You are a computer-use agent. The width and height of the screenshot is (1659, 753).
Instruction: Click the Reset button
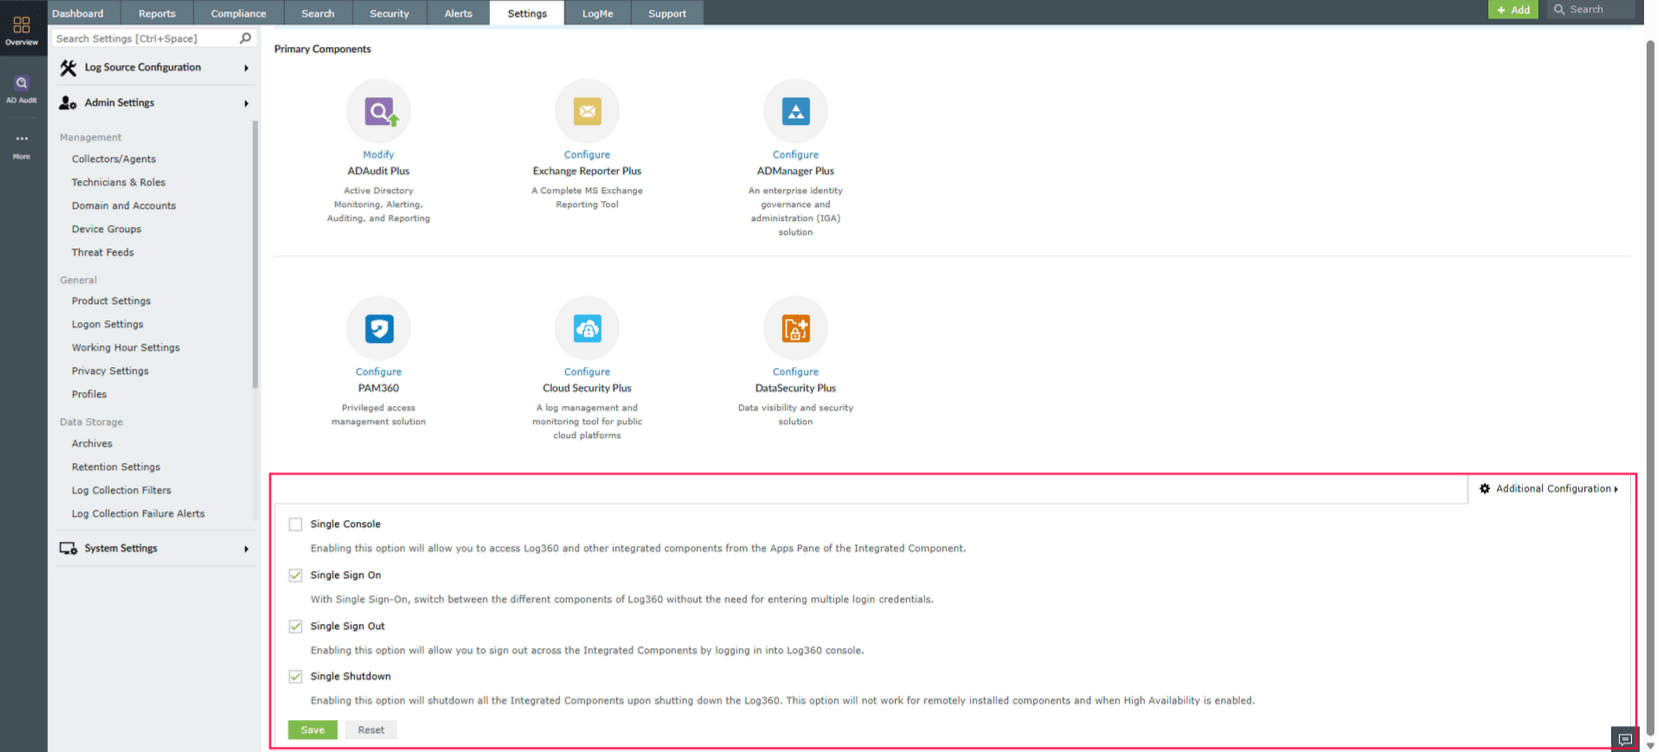click(371, 730)
